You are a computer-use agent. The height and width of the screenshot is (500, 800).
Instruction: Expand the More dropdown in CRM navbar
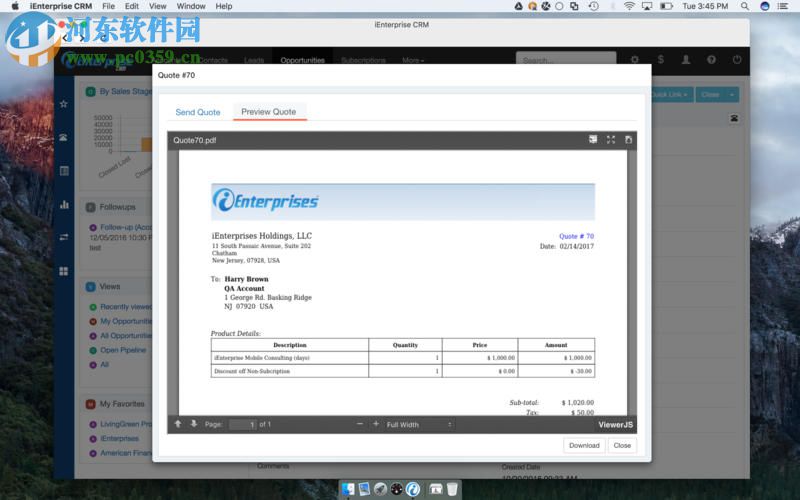click(413, 60)
